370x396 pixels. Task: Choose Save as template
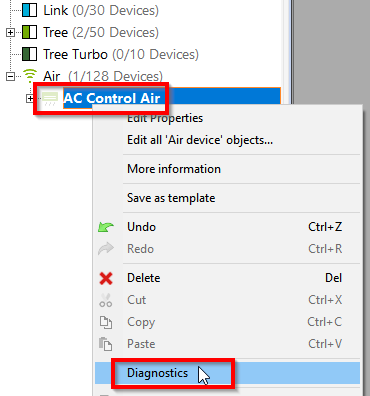[x=171, y=198]
